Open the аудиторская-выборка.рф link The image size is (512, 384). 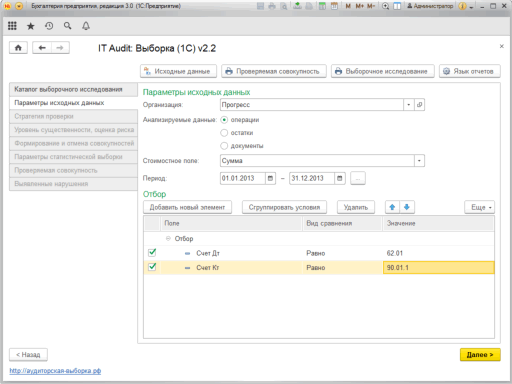point(55,371)
